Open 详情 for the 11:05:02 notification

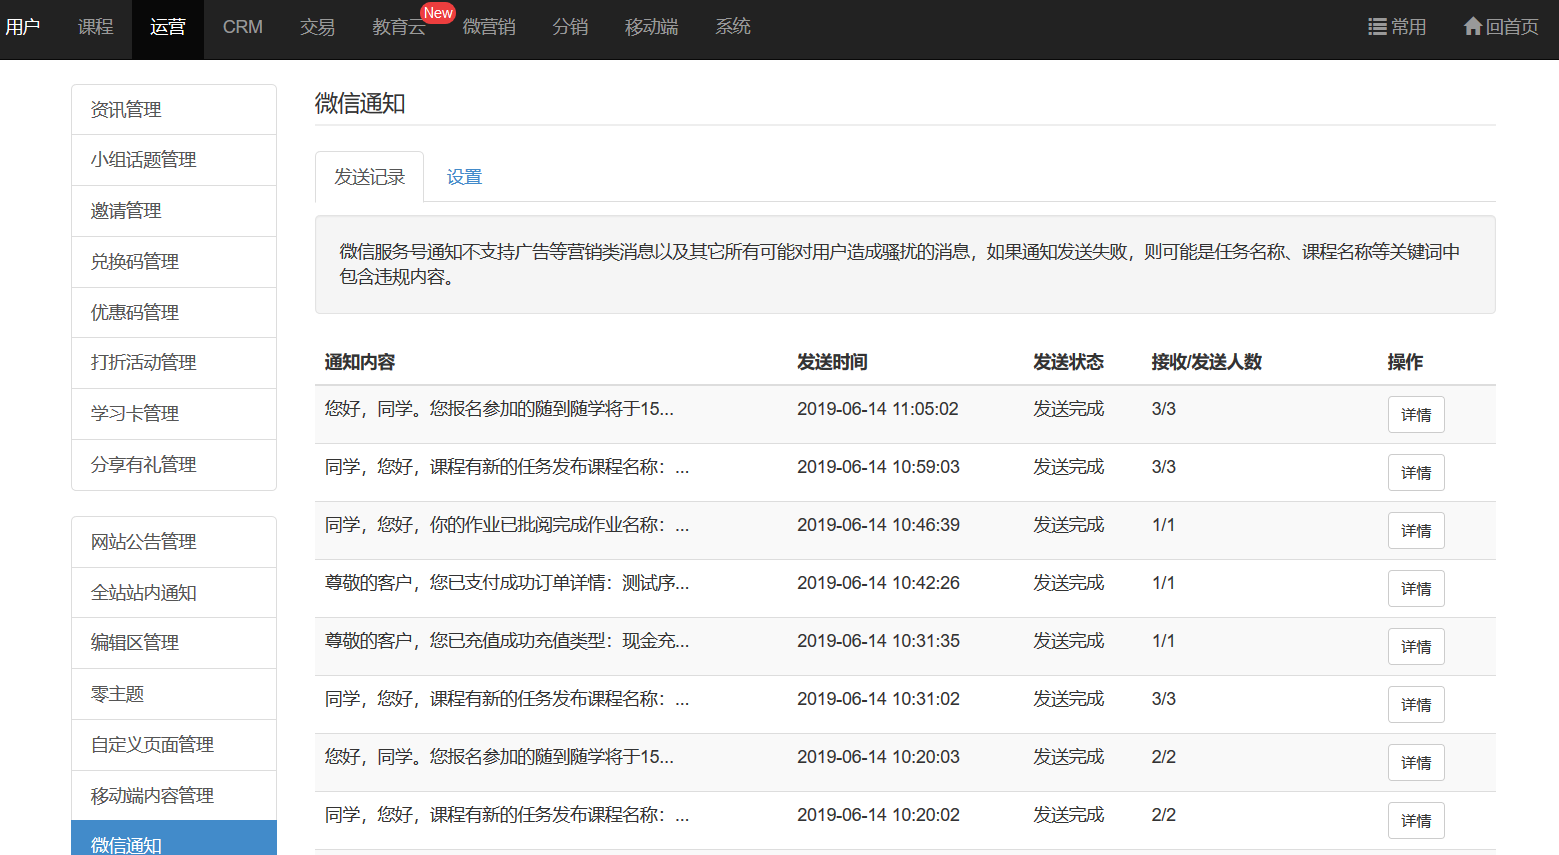1415,415
